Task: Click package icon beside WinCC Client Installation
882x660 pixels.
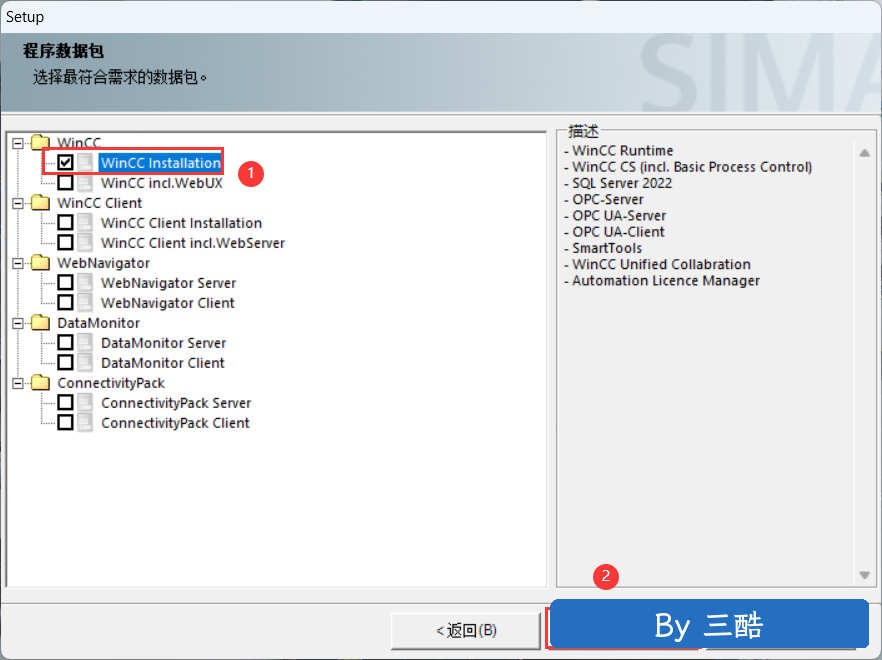Action: click(85, 223)
